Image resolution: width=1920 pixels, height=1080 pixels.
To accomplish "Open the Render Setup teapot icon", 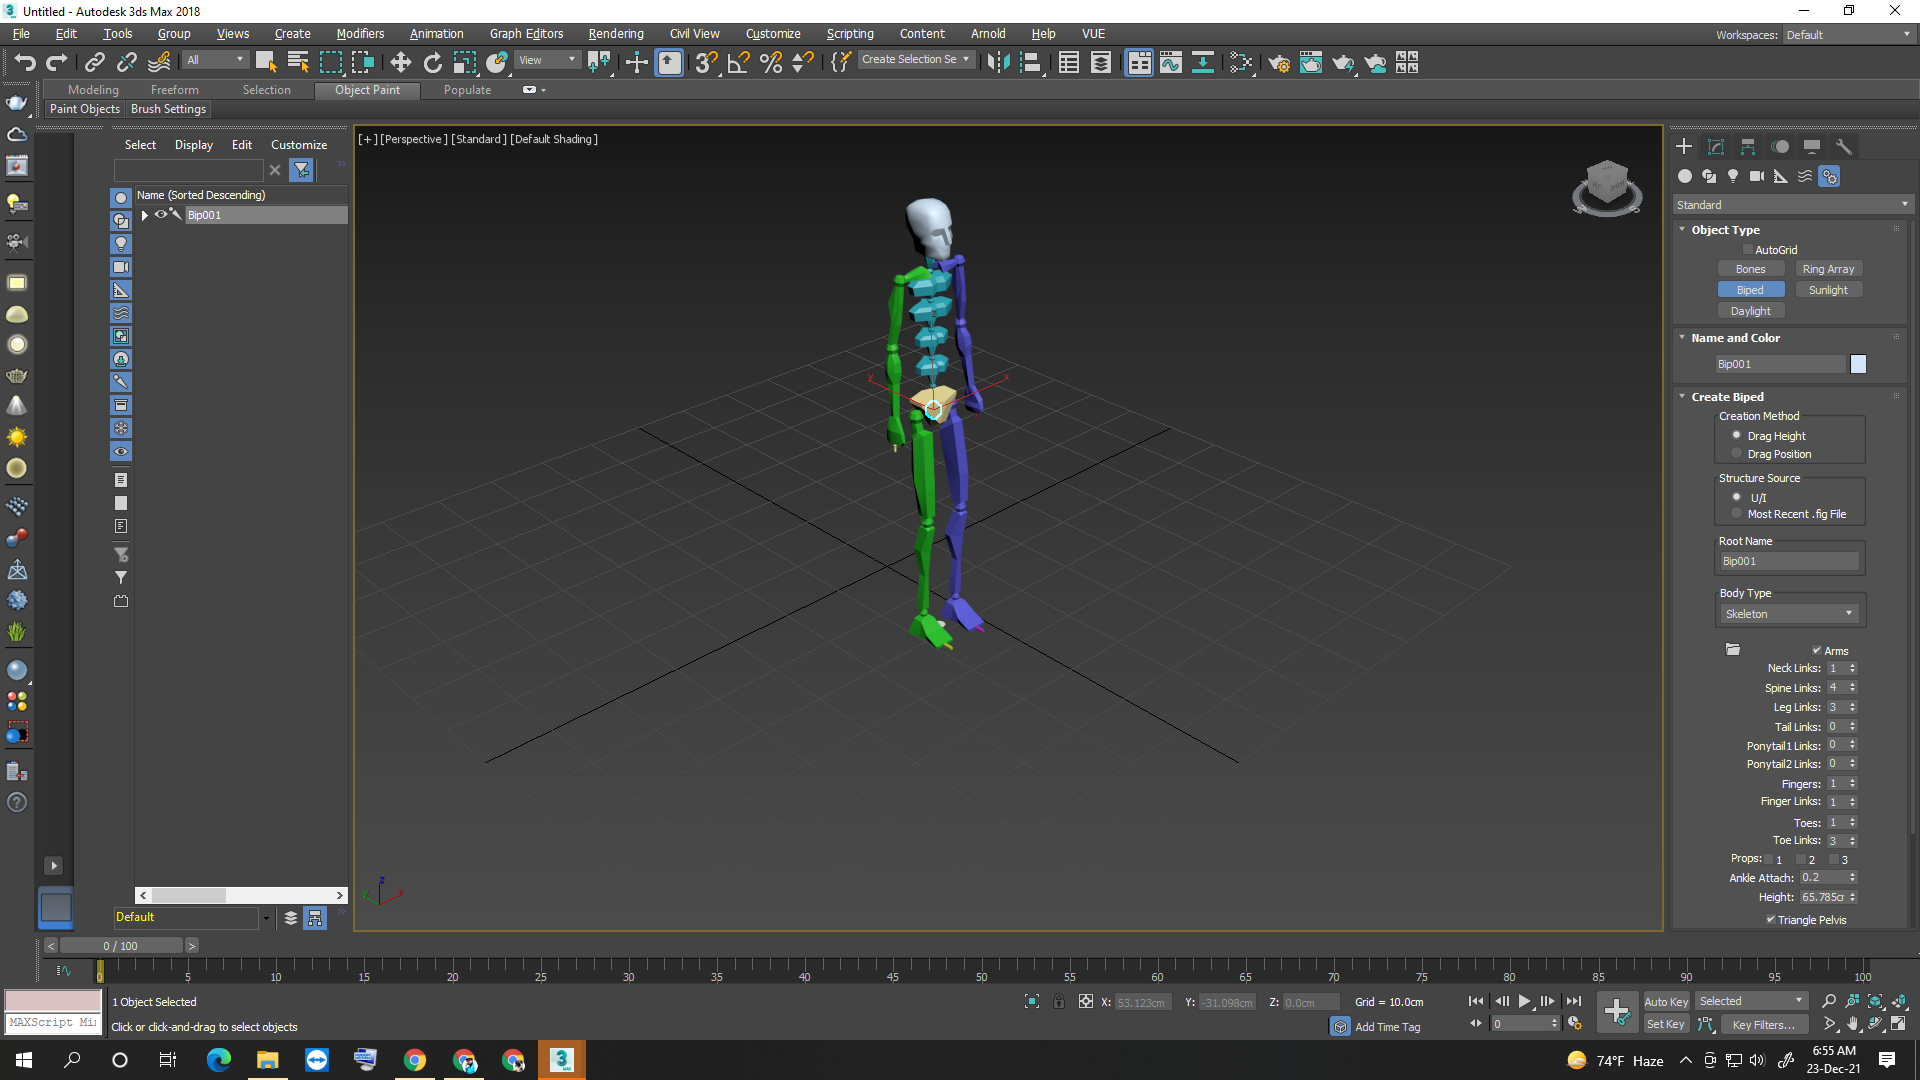I will pos(1278,62).
